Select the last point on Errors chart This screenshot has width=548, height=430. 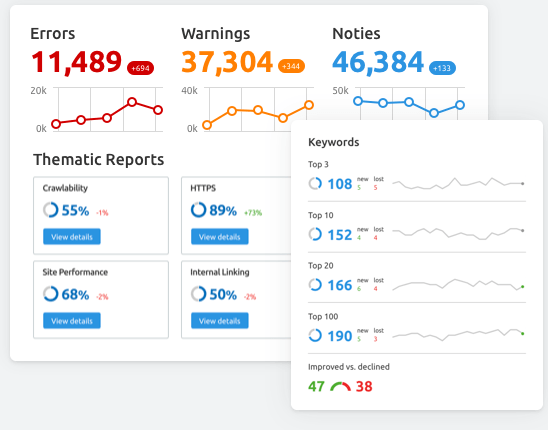tap(158, 110)
